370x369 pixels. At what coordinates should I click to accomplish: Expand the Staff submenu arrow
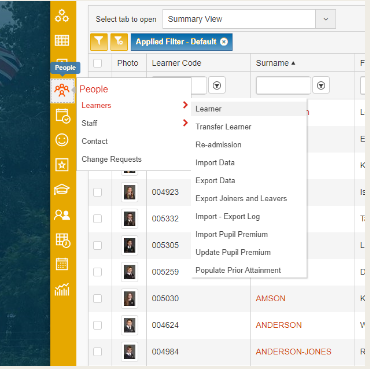[185, 123]
